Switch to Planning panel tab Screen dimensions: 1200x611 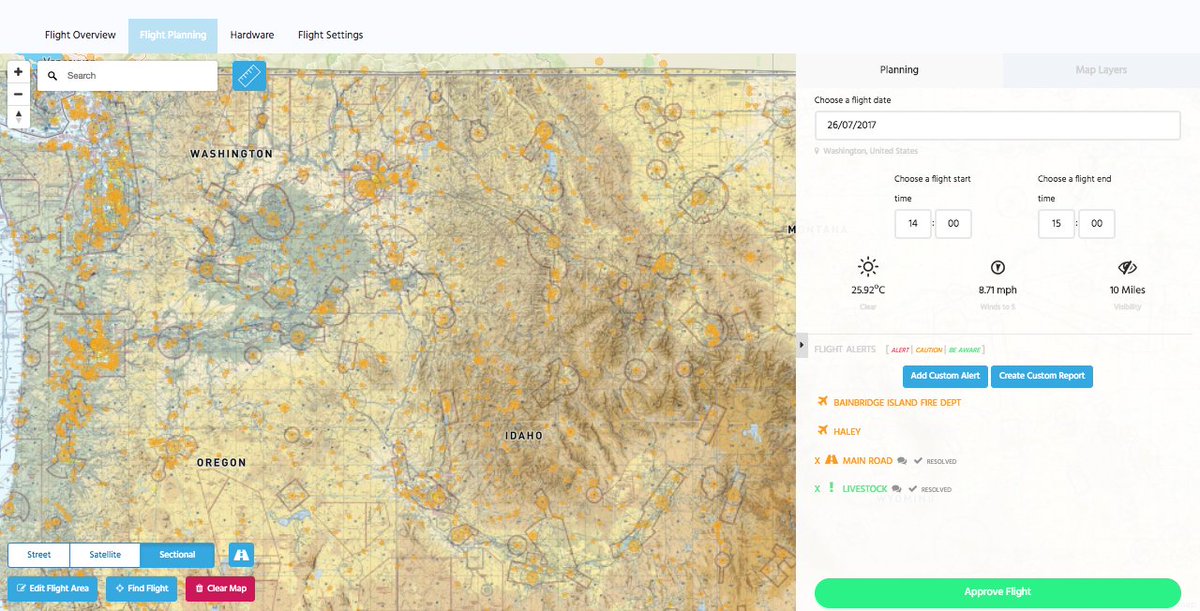click(x=899, y=70)
